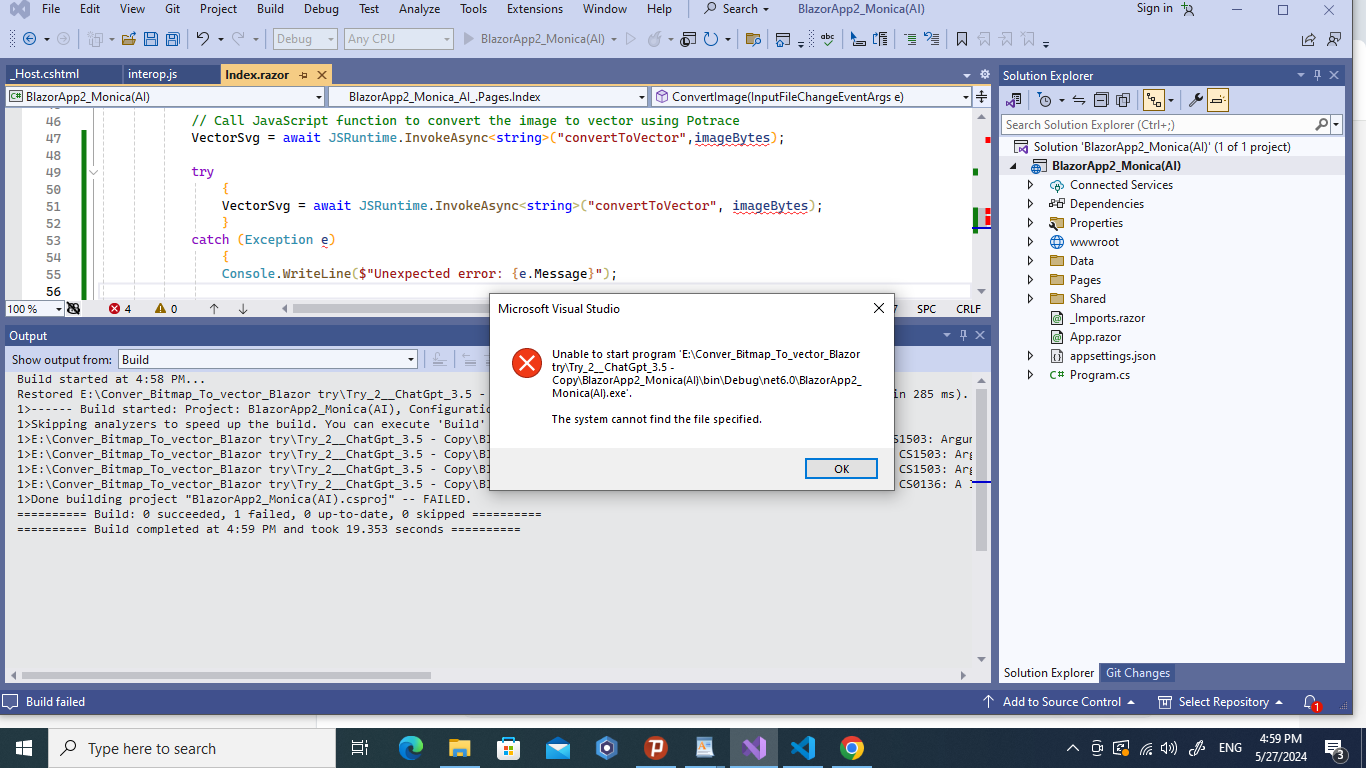Switch to the Git Changes tab
The width and height of the screenshot is (1366, 768).
tap(1138, 673)
